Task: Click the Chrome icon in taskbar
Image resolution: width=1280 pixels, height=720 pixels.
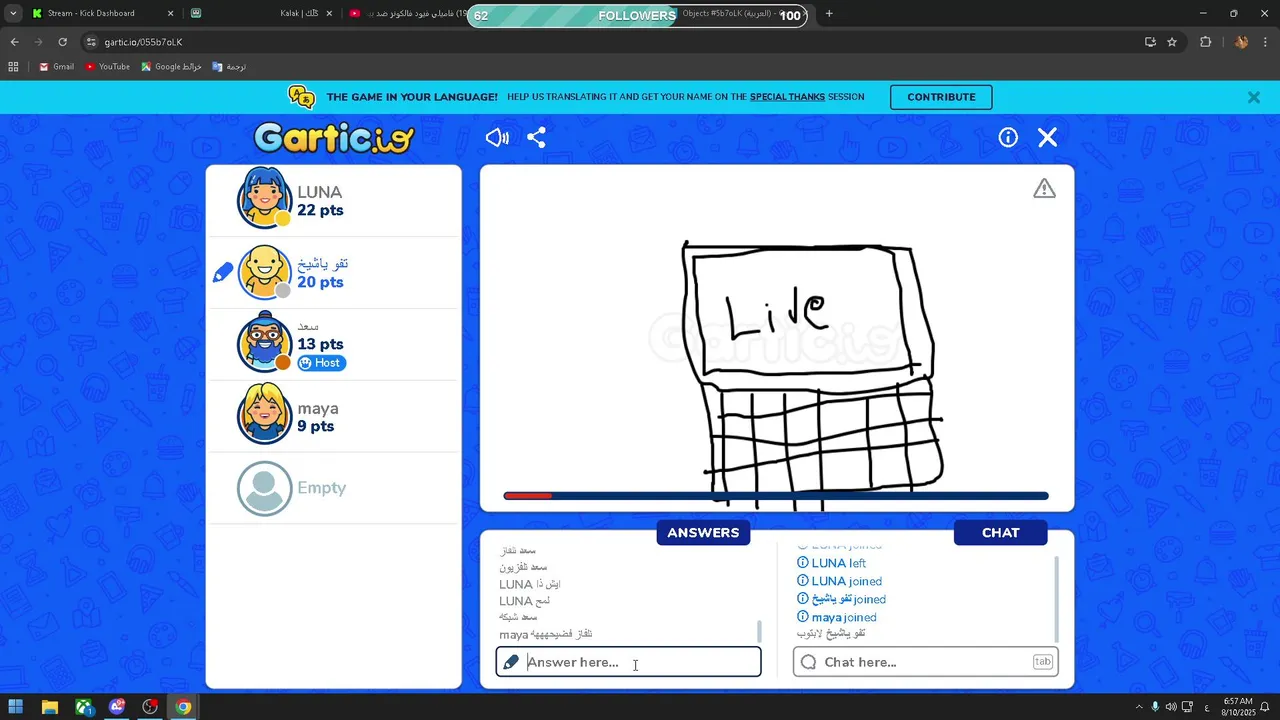Action: click(x=183, y=707)
